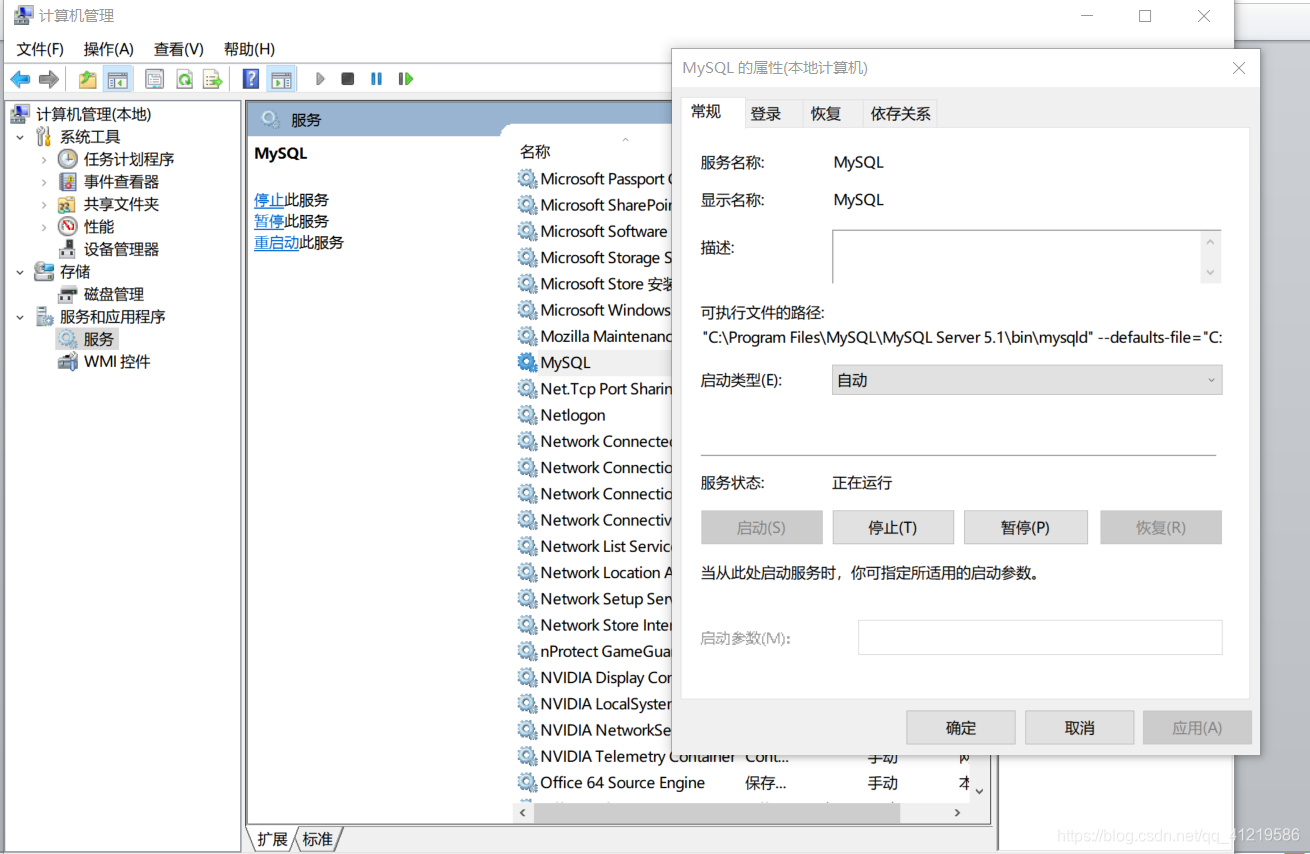Click the Stop Service square icon
1310x854 pixels.
347,79
